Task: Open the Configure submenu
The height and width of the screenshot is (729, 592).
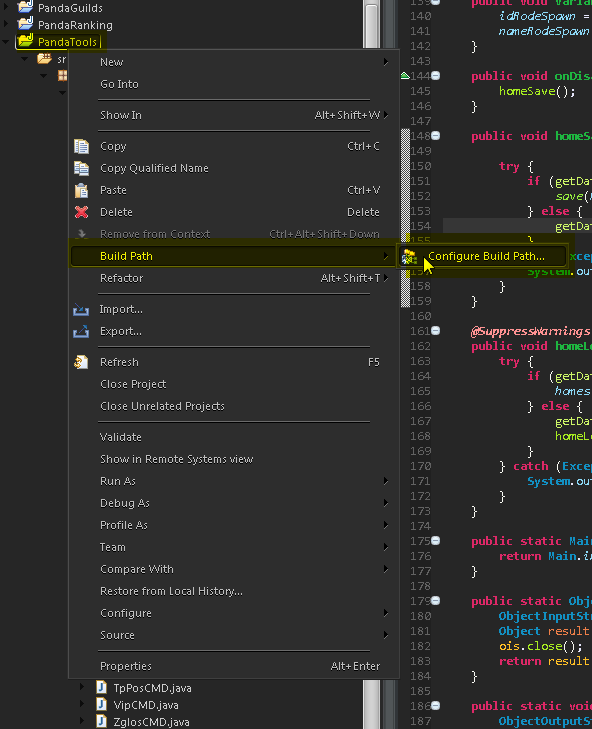Action: pyautogui.click(x=234, y=613)
